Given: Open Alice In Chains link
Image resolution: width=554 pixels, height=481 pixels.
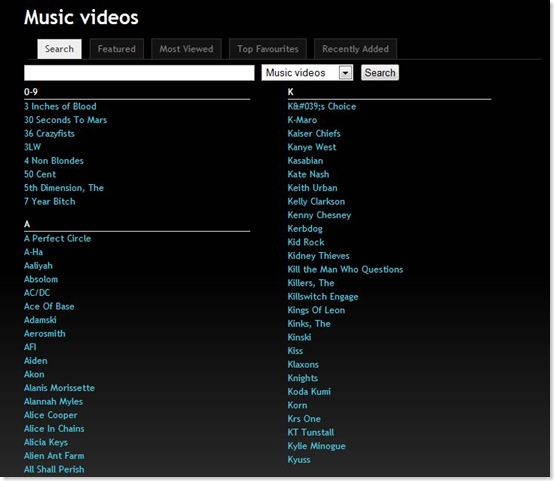Looking at the screenshot, I should click(x=54, y=429).
